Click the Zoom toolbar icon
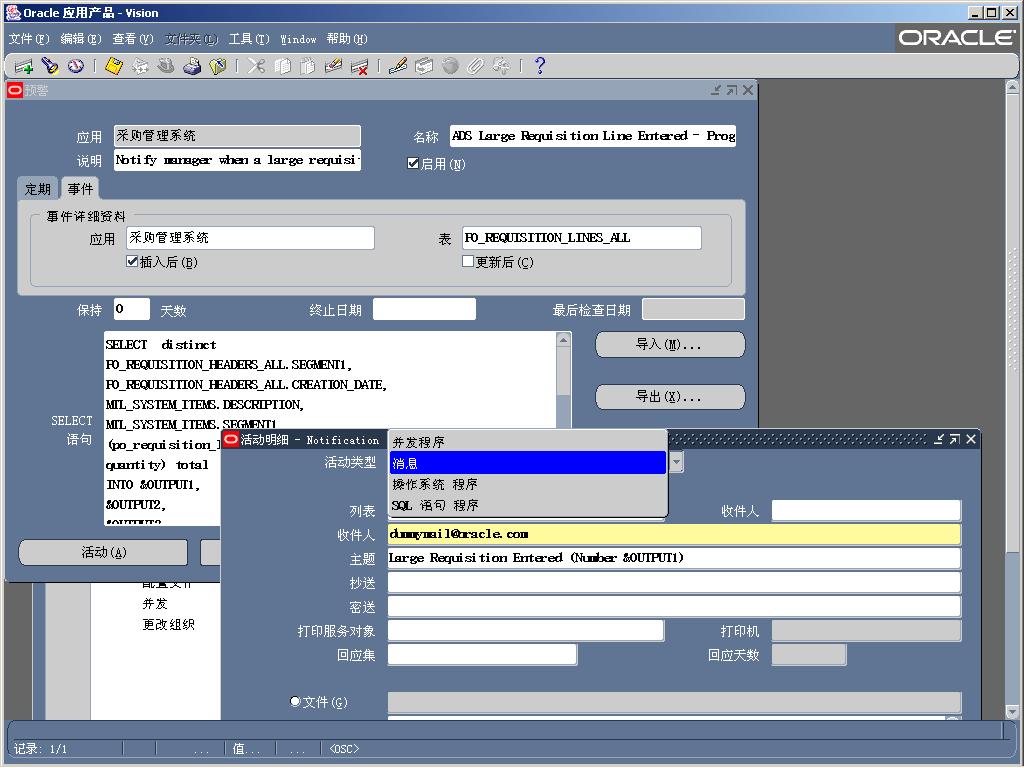 pos(424,66)
